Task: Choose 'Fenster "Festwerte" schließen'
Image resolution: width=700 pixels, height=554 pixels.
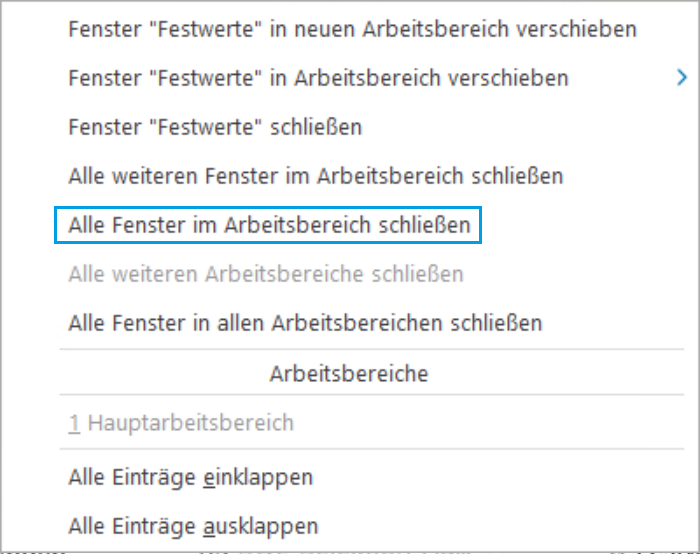Action: (215, 127)
